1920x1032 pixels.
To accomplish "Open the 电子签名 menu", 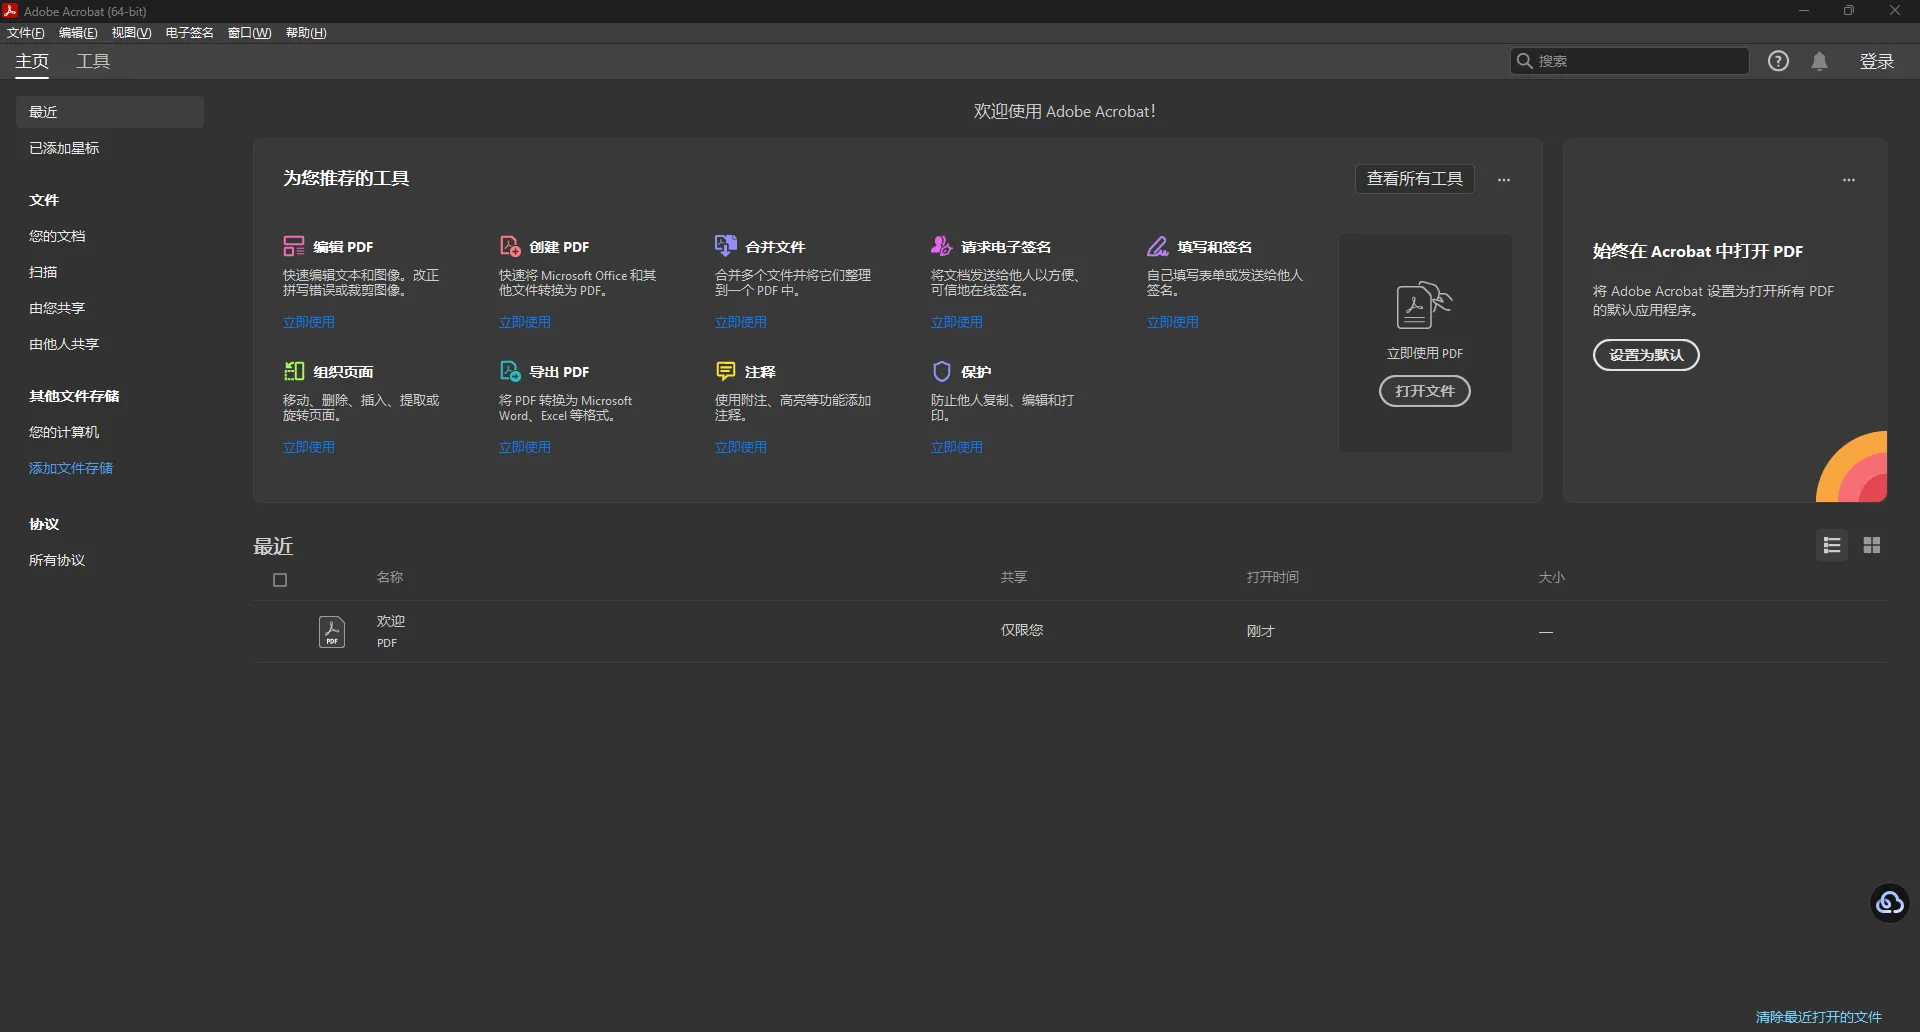I will [x=189, y=33].
